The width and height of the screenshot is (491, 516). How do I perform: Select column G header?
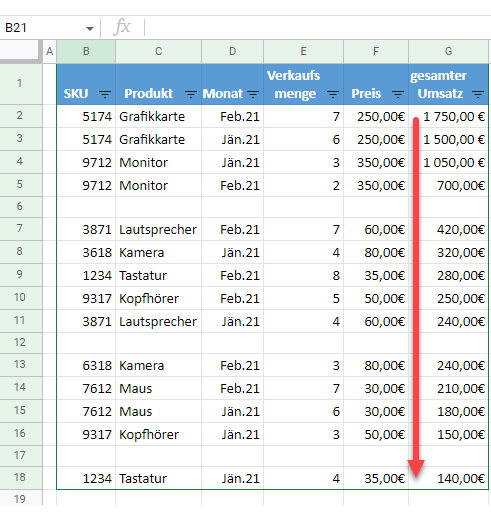pyautogui.click(x=448, y=51)
